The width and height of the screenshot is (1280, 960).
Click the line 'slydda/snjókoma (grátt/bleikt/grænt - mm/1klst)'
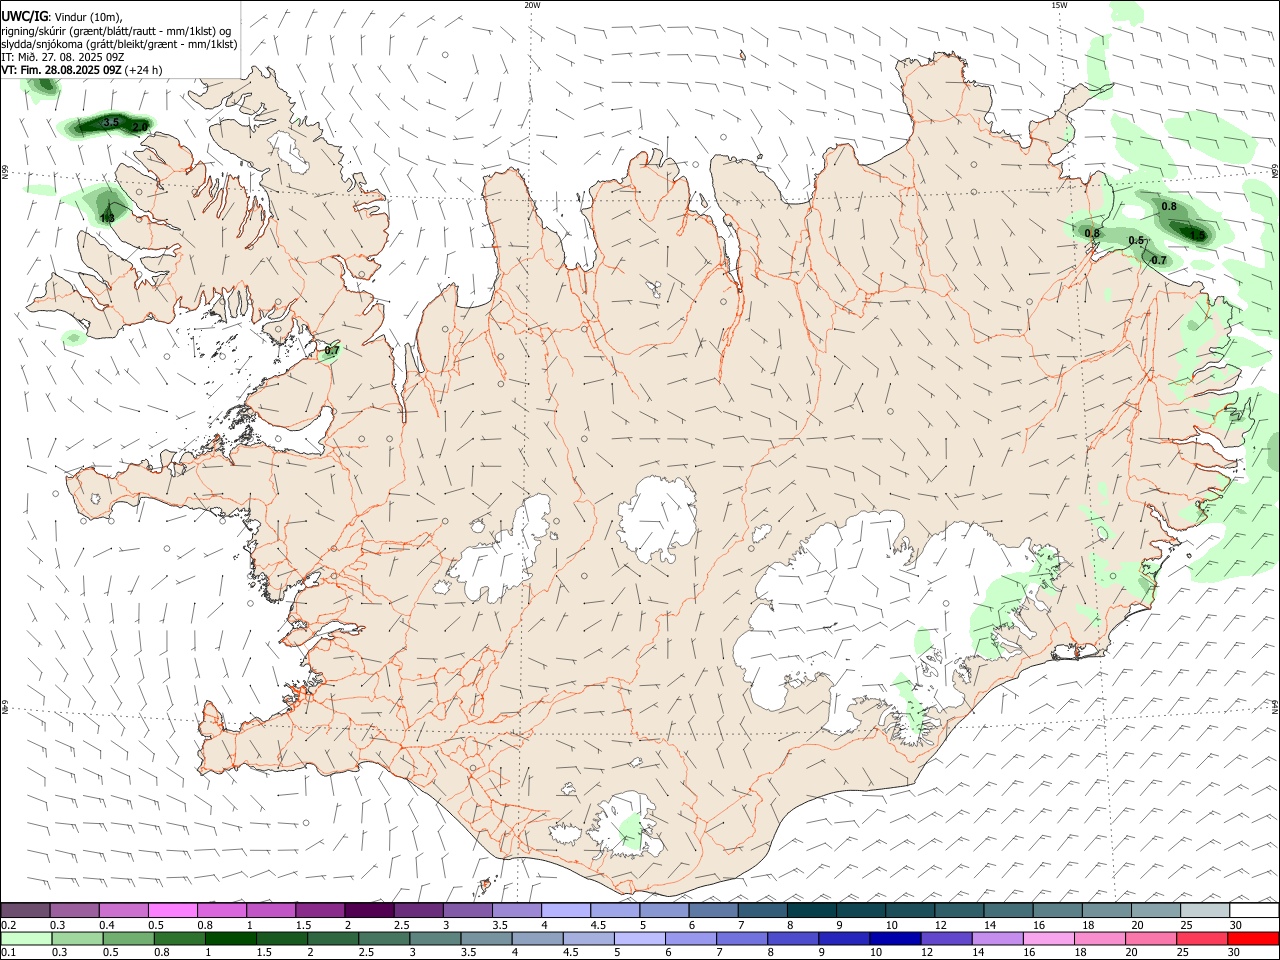(119, 44)
